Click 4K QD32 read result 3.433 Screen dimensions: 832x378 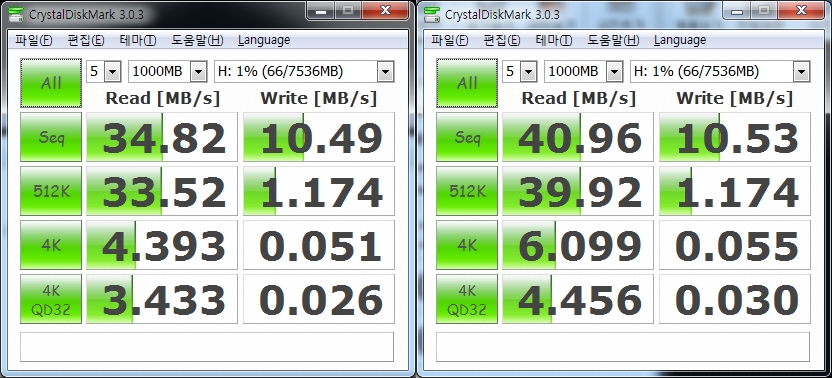[162, 299]
